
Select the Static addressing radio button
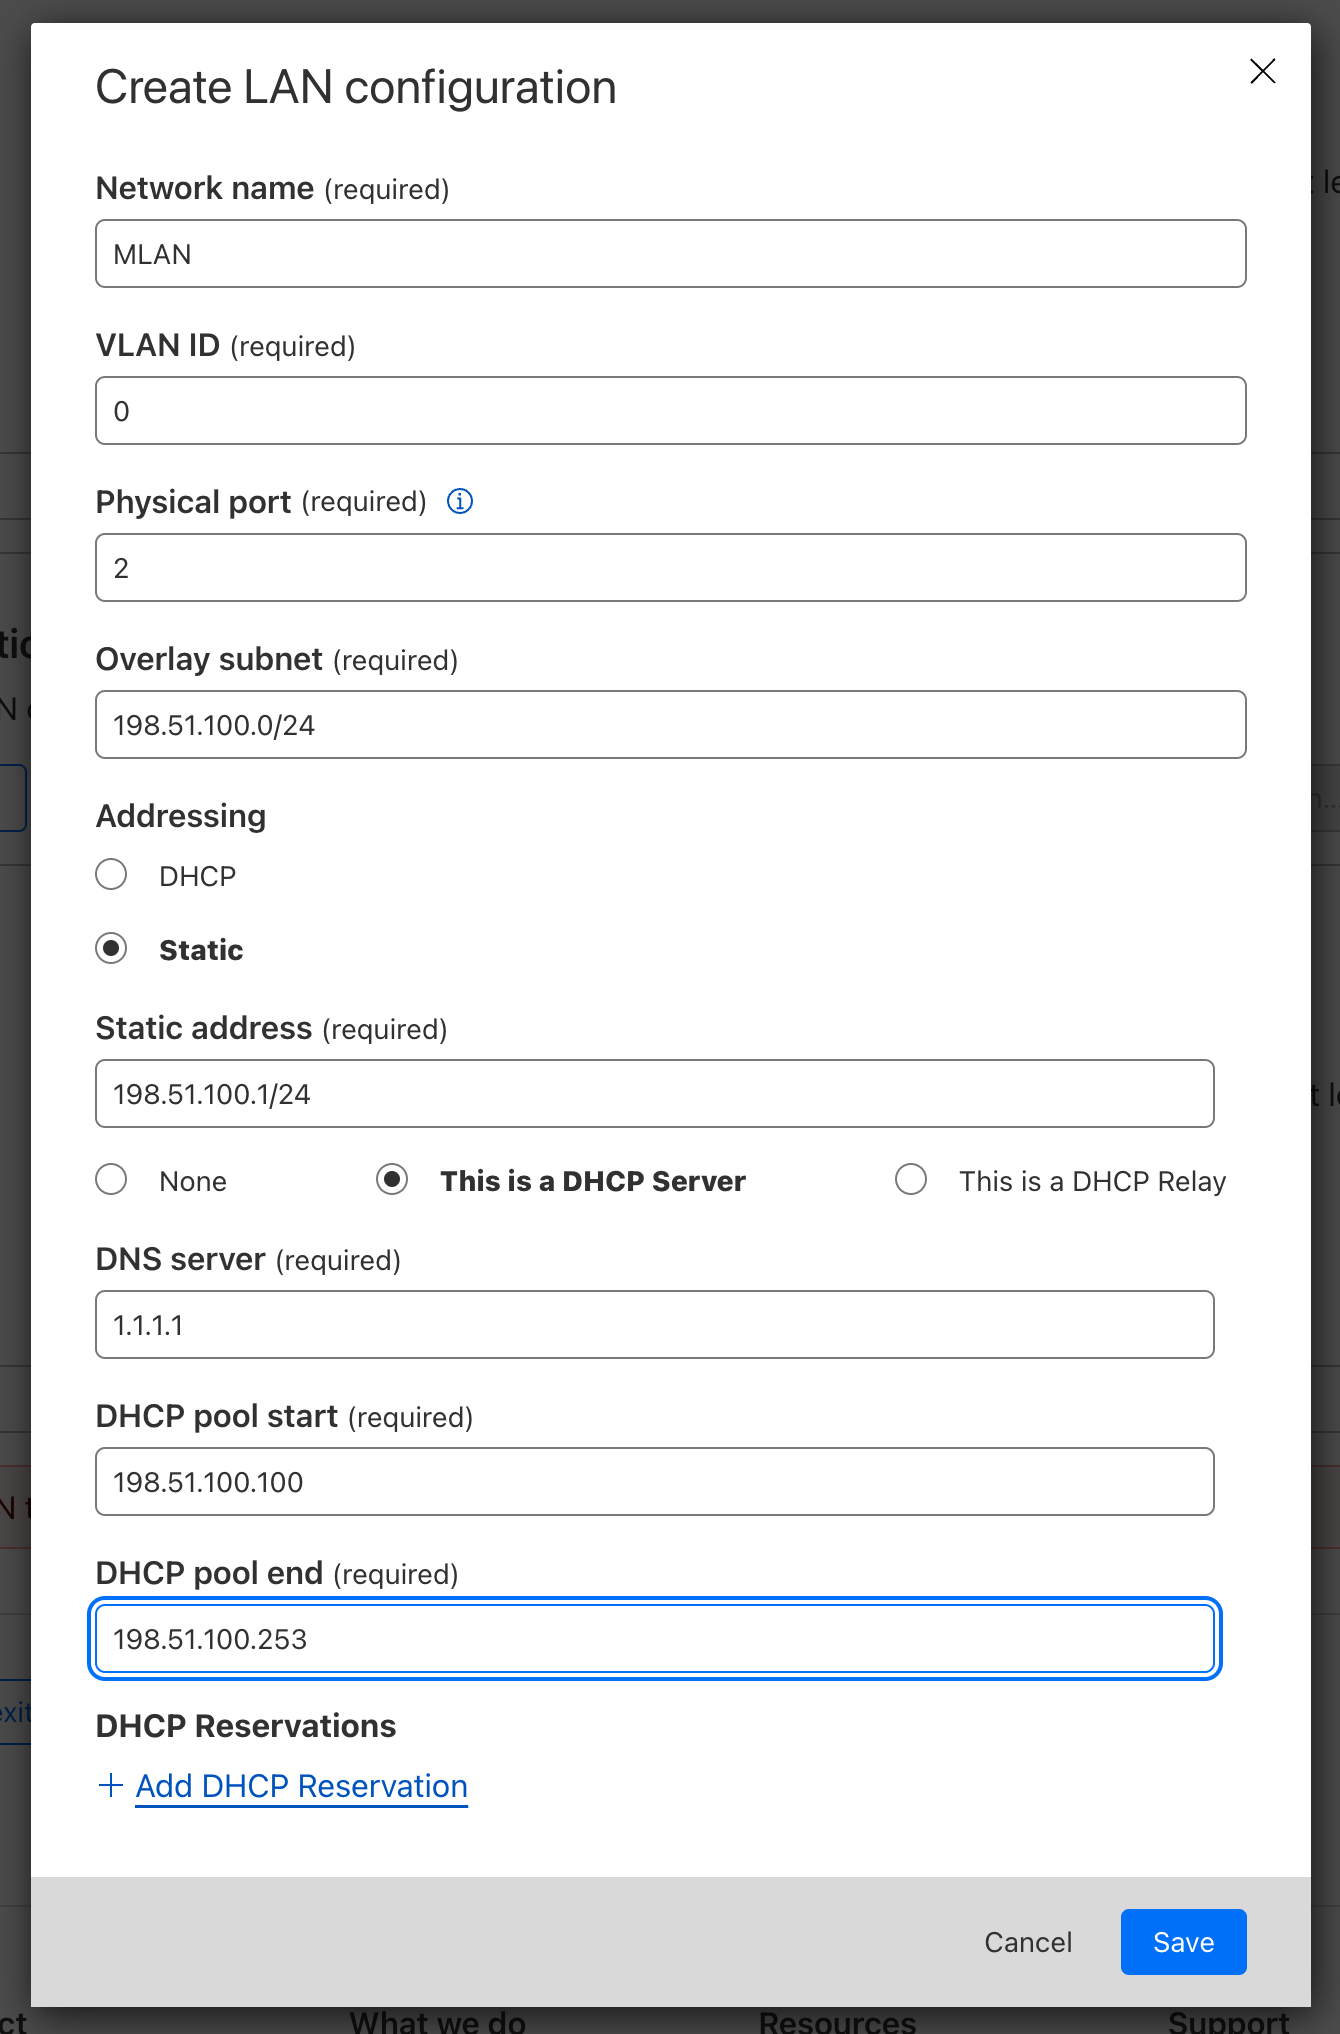[x=111, y=948]
